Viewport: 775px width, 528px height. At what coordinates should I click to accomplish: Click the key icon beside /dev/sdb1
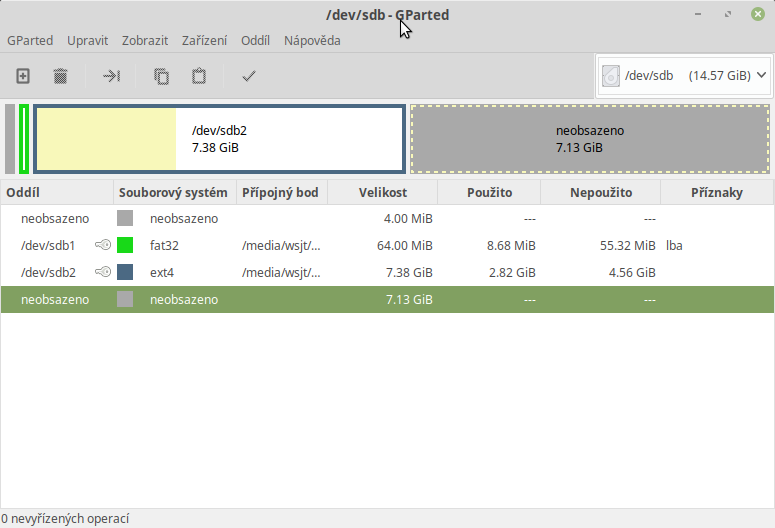[103, 245]
